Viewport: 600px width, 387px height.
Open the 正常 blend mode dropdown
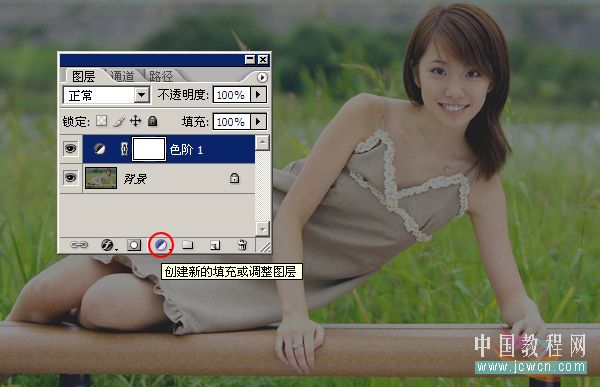pos(106,95)
